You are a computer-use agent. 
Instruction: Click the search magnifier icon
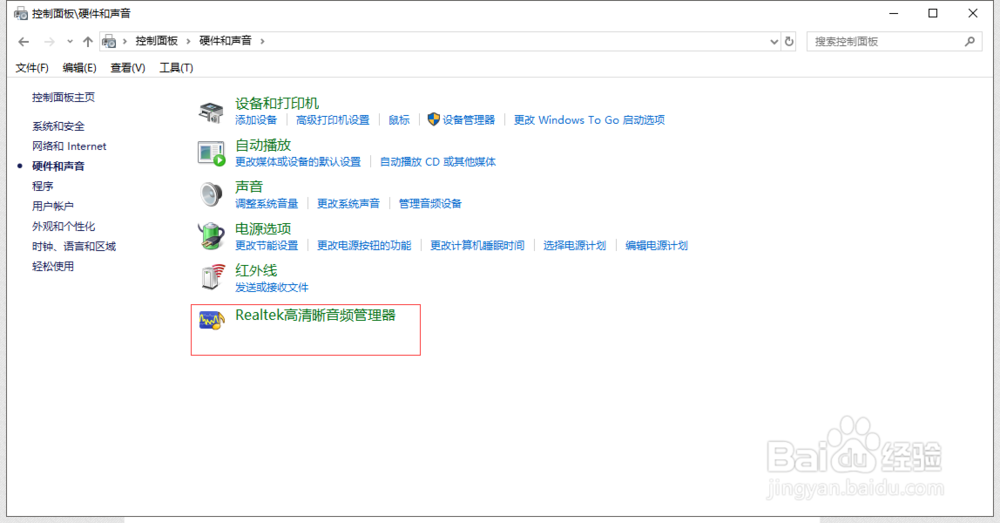(970, 41)
